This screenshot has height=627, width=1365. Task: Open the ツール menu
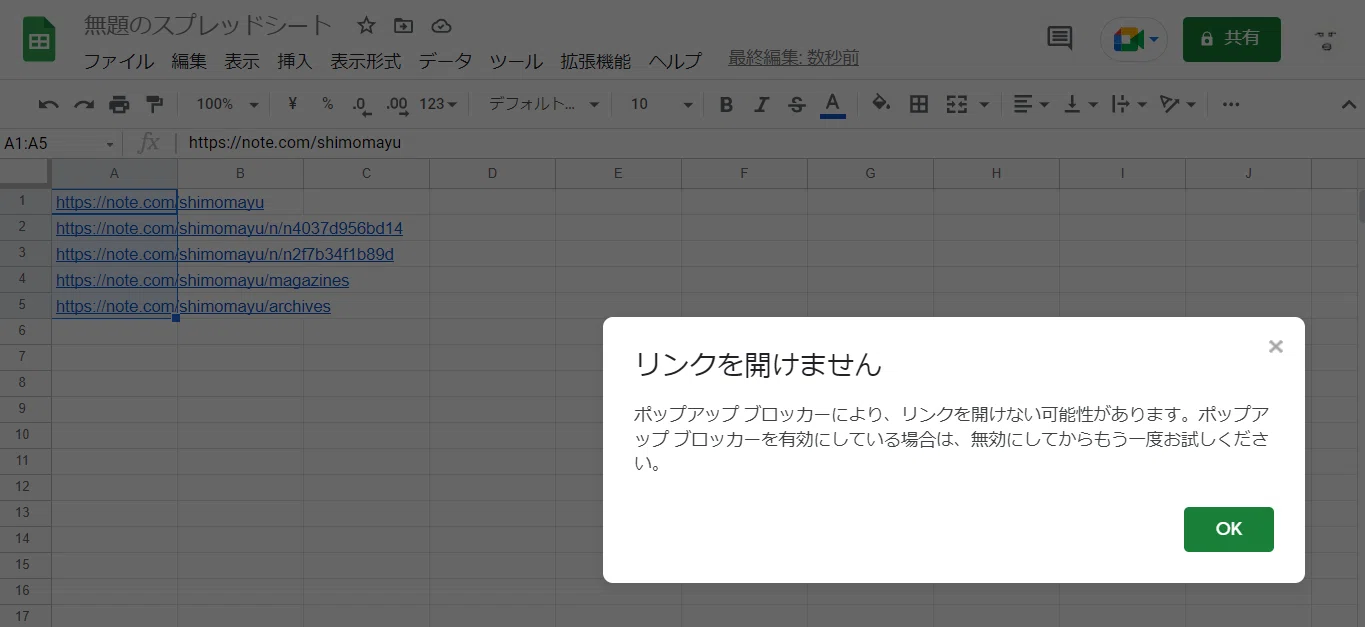[x=516, y=61]
